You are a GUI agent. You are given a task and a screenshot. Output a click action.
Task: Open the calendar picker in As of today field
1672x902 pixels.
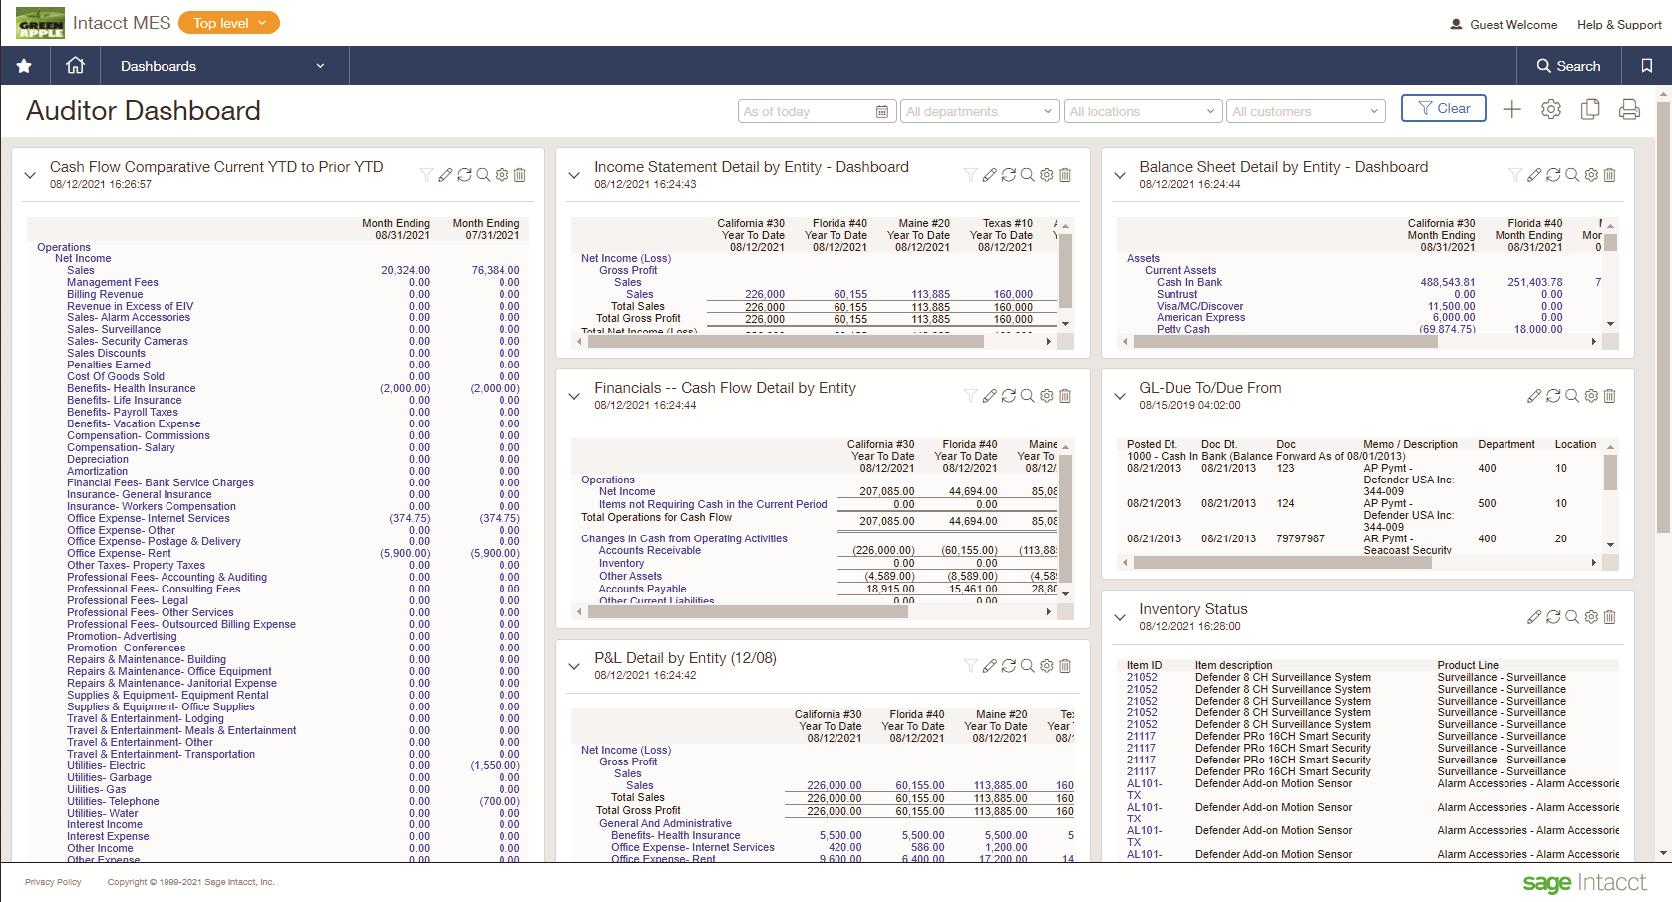pyautogui.click(x=881, y=112)
